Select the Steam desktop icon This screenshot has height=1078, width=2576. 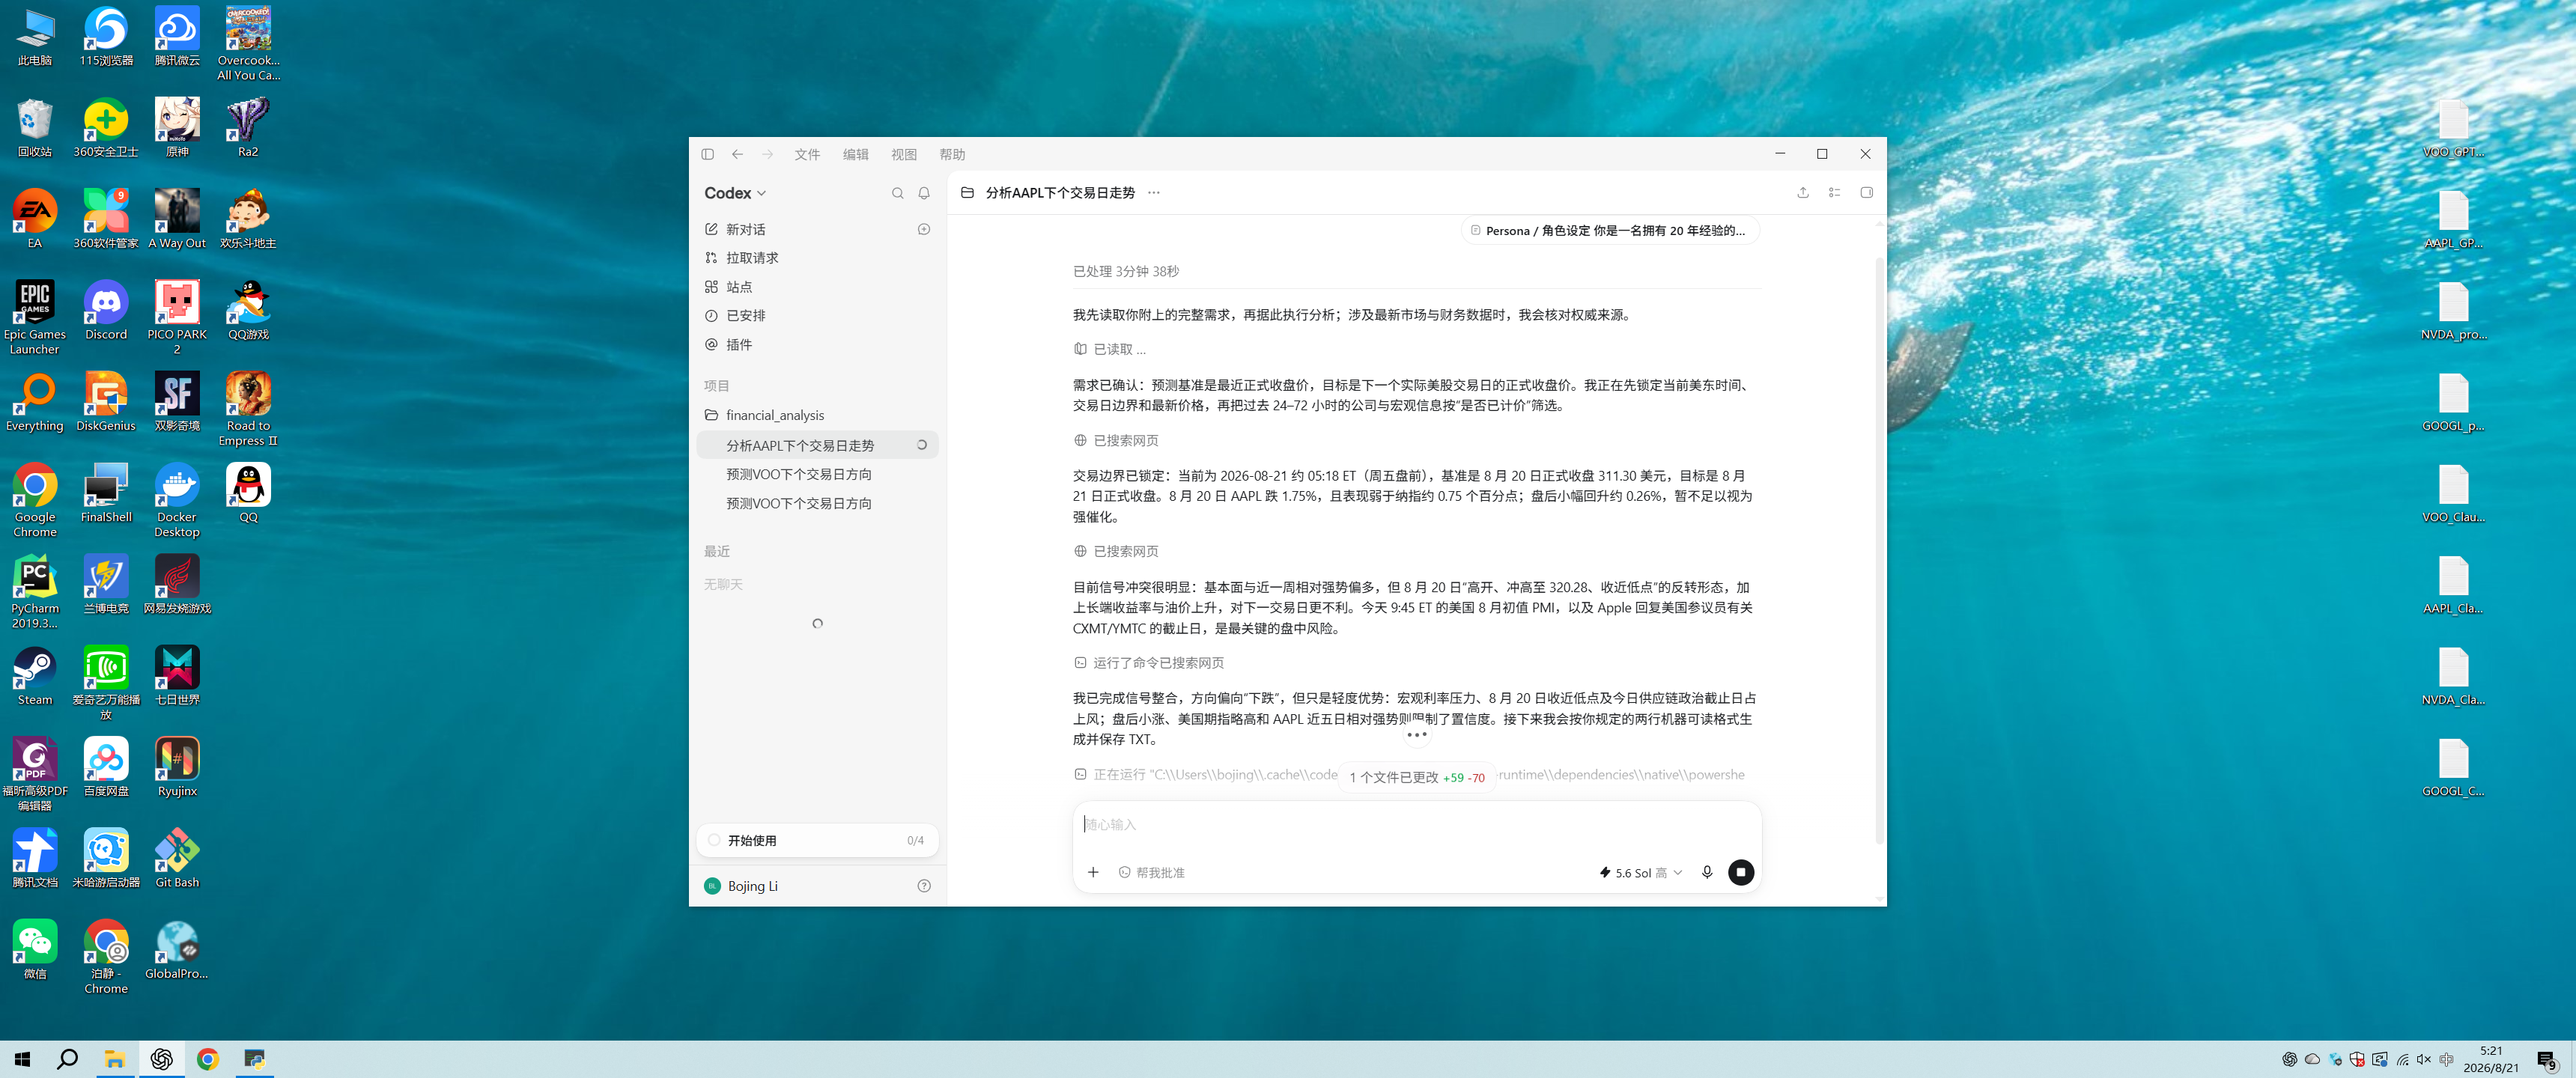[x=35, y=677]
